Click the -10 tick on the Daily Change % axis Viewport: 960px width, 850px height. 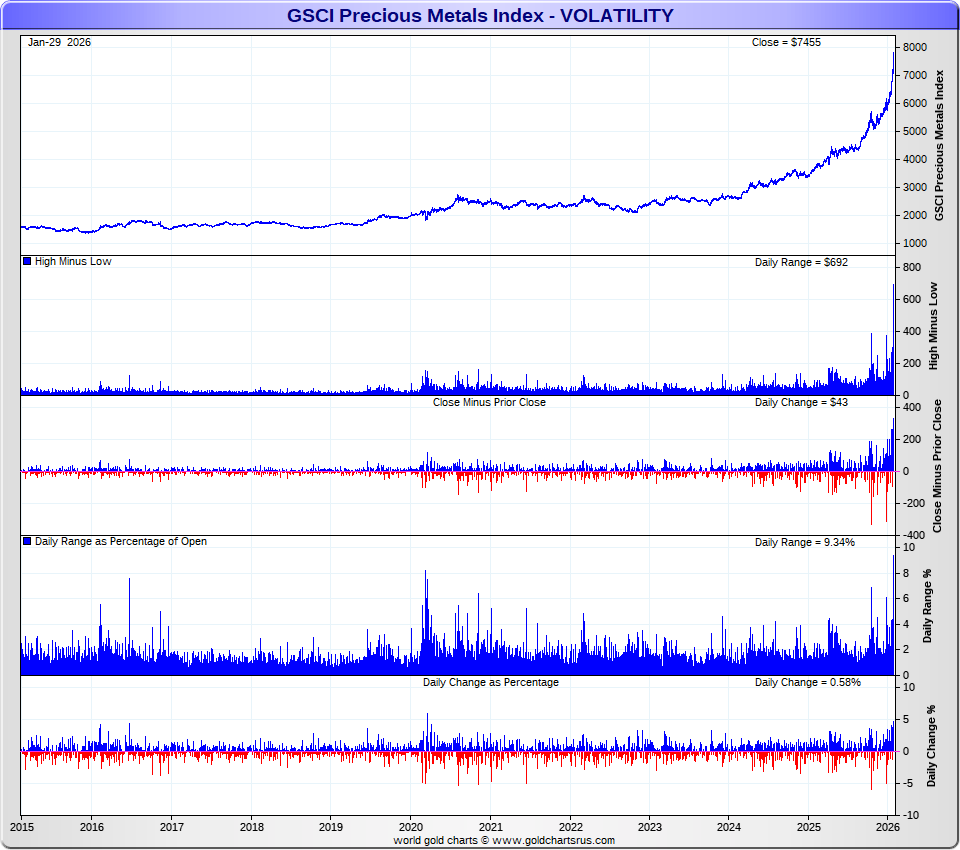tap(910, 815)
